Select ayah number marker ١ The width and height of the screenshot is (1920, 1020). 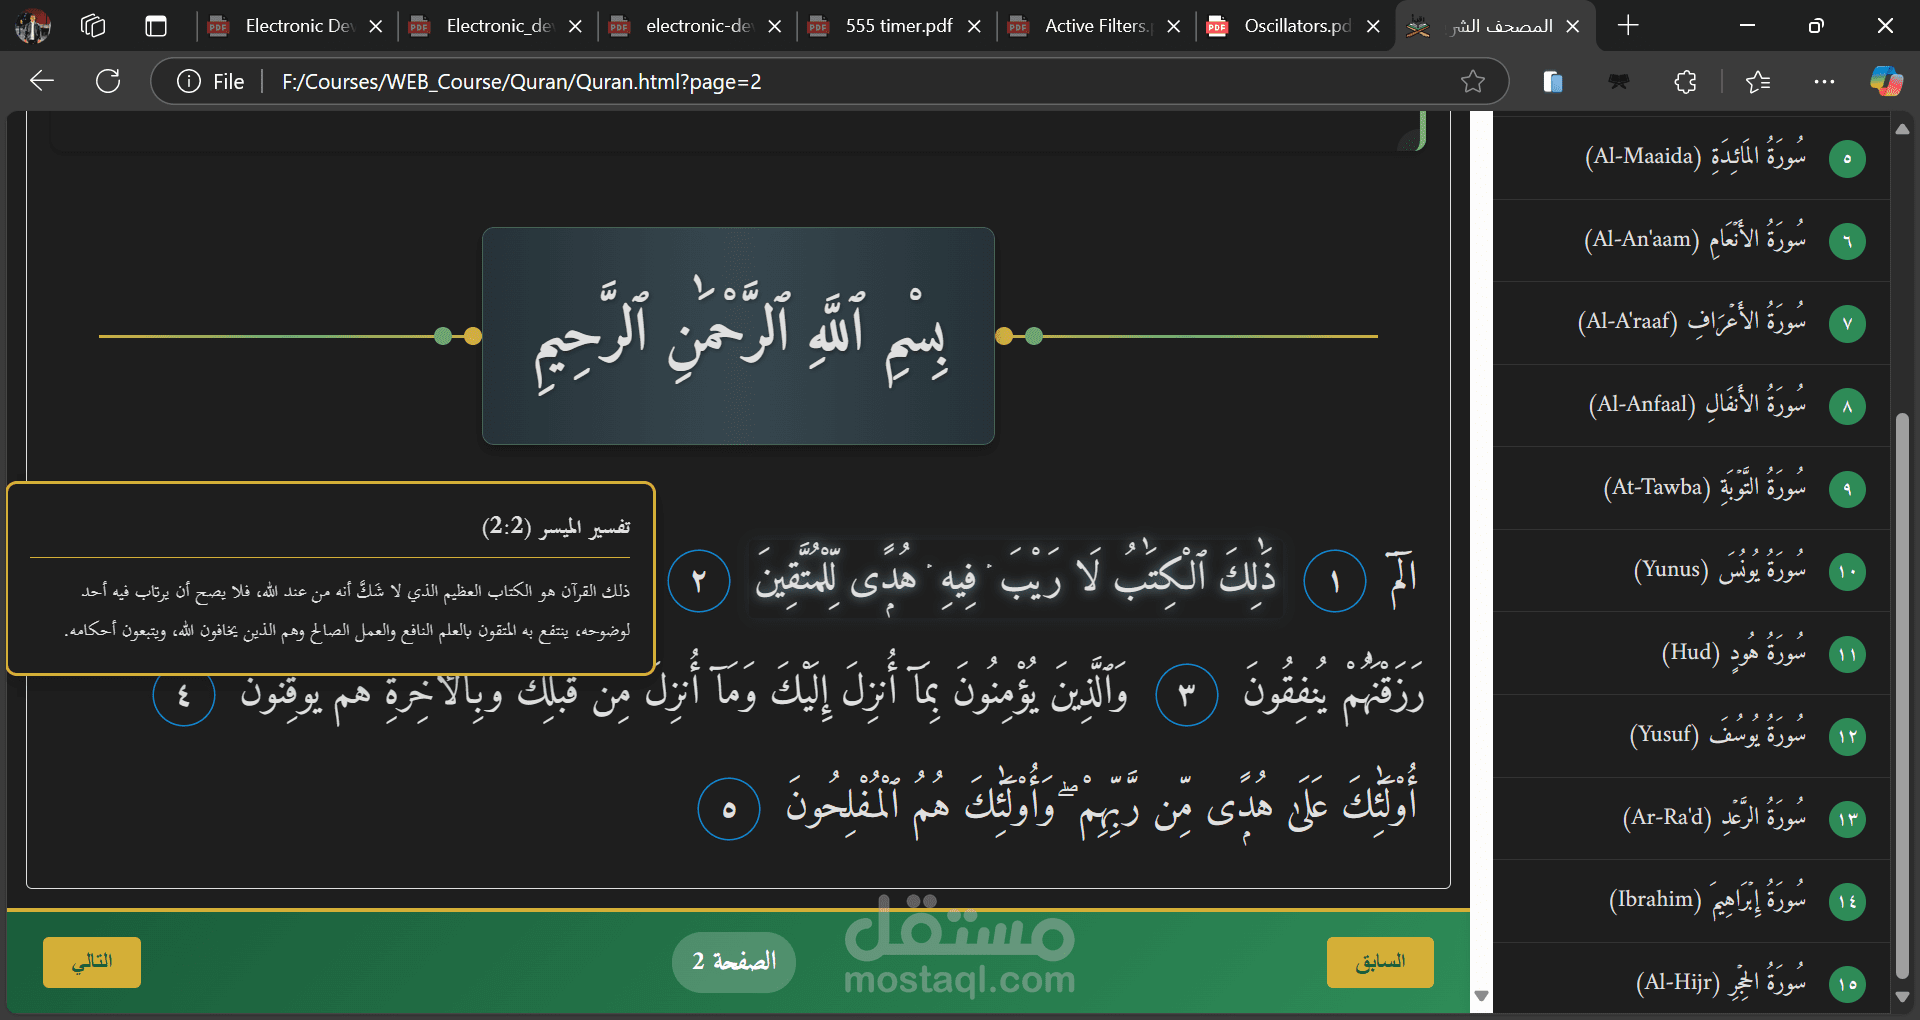(x=1335, y=581)
